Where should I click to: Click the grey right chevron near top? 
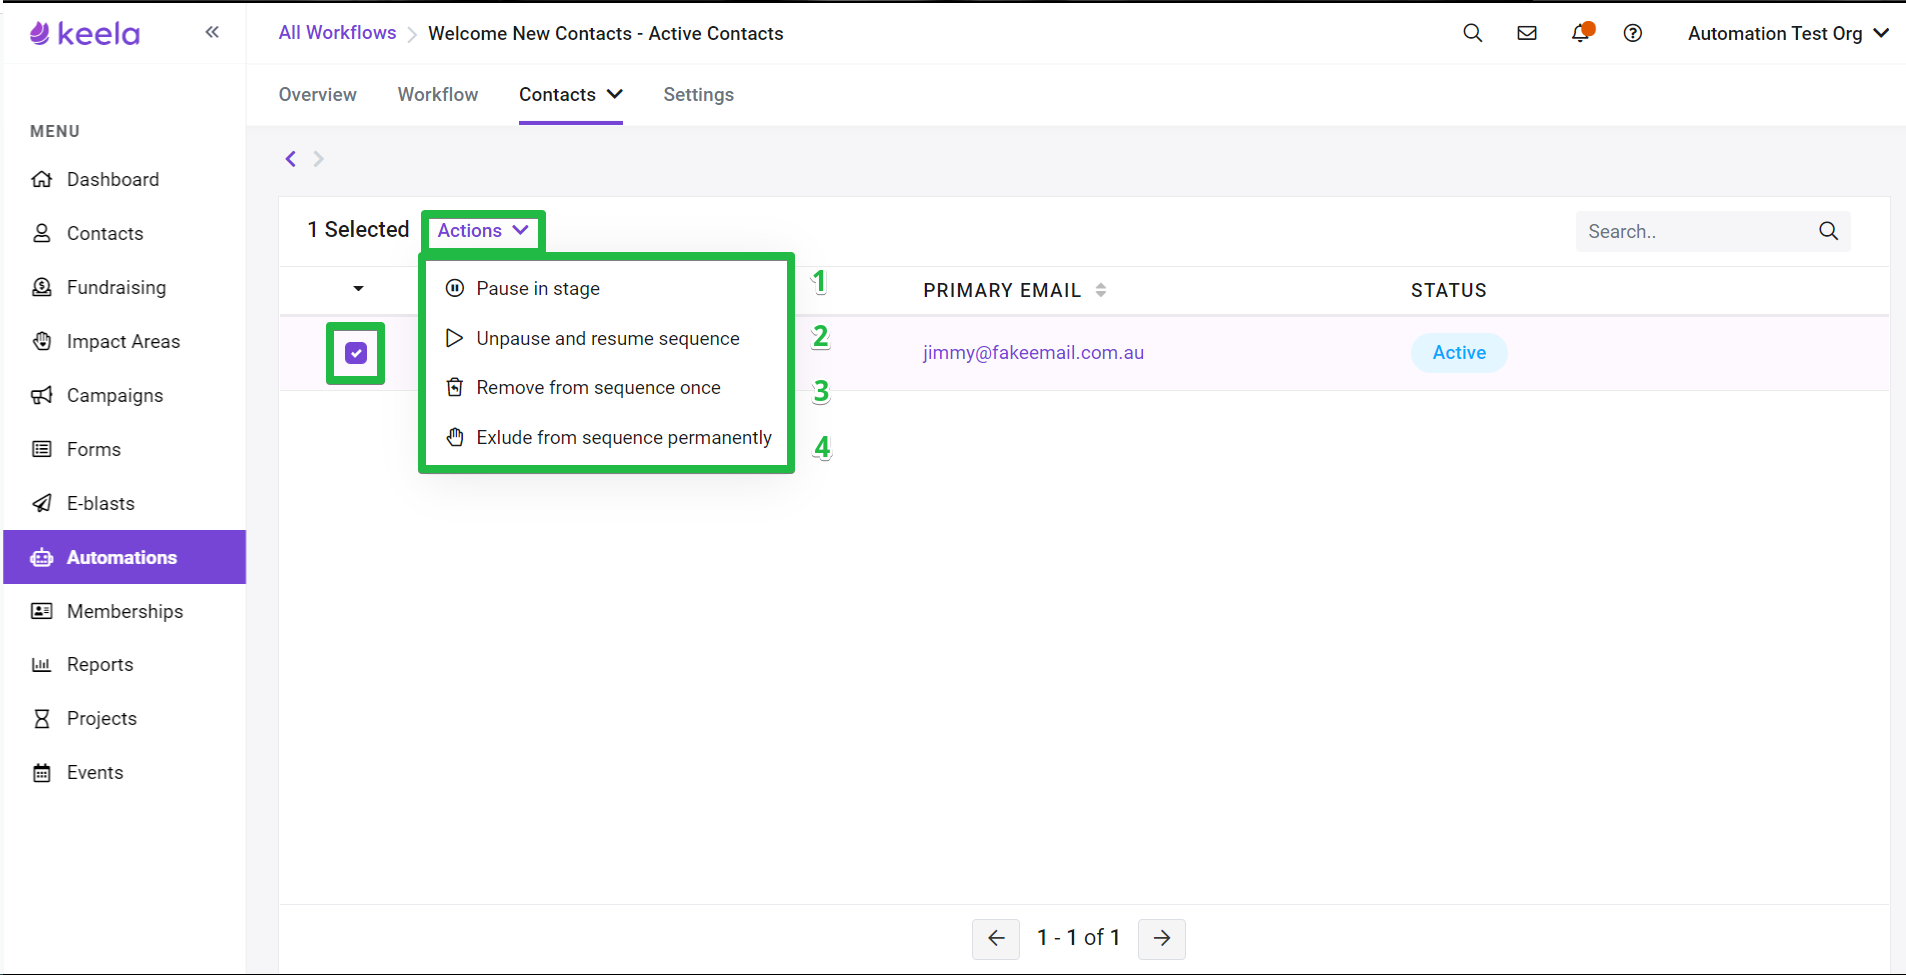point(318,158)
